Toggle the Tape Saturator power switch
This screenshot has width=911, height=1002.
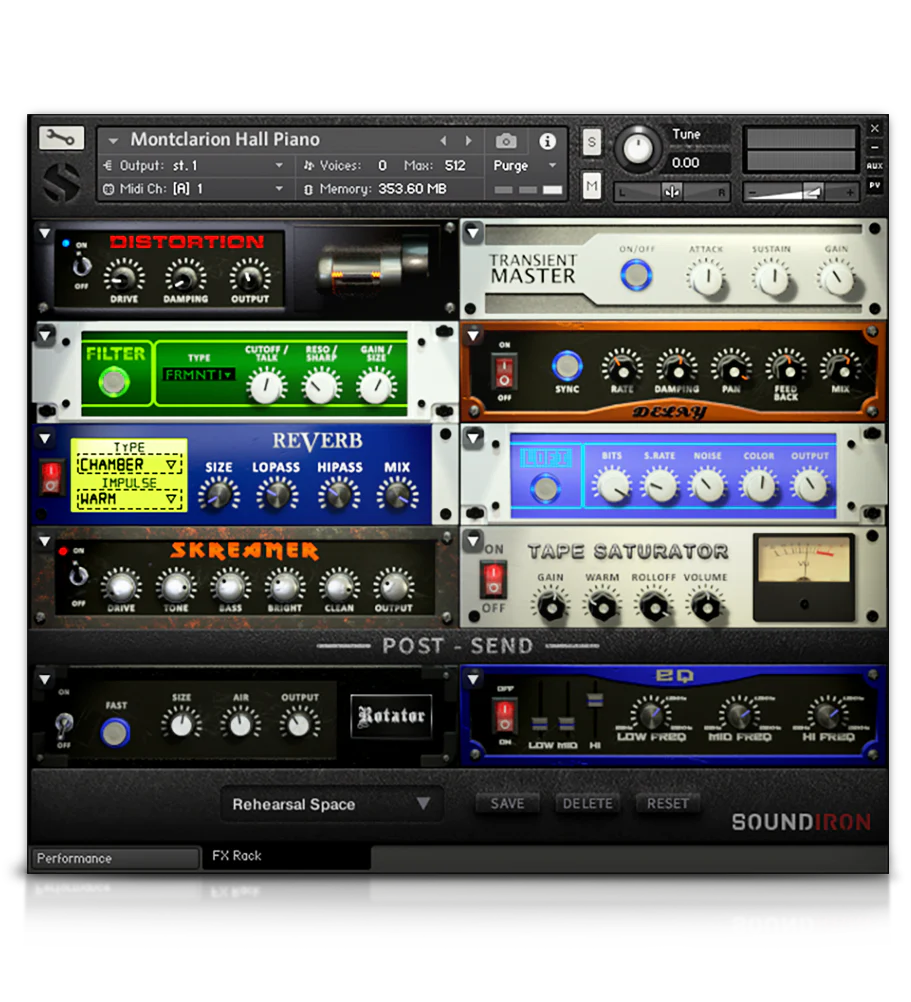point(493,578)
